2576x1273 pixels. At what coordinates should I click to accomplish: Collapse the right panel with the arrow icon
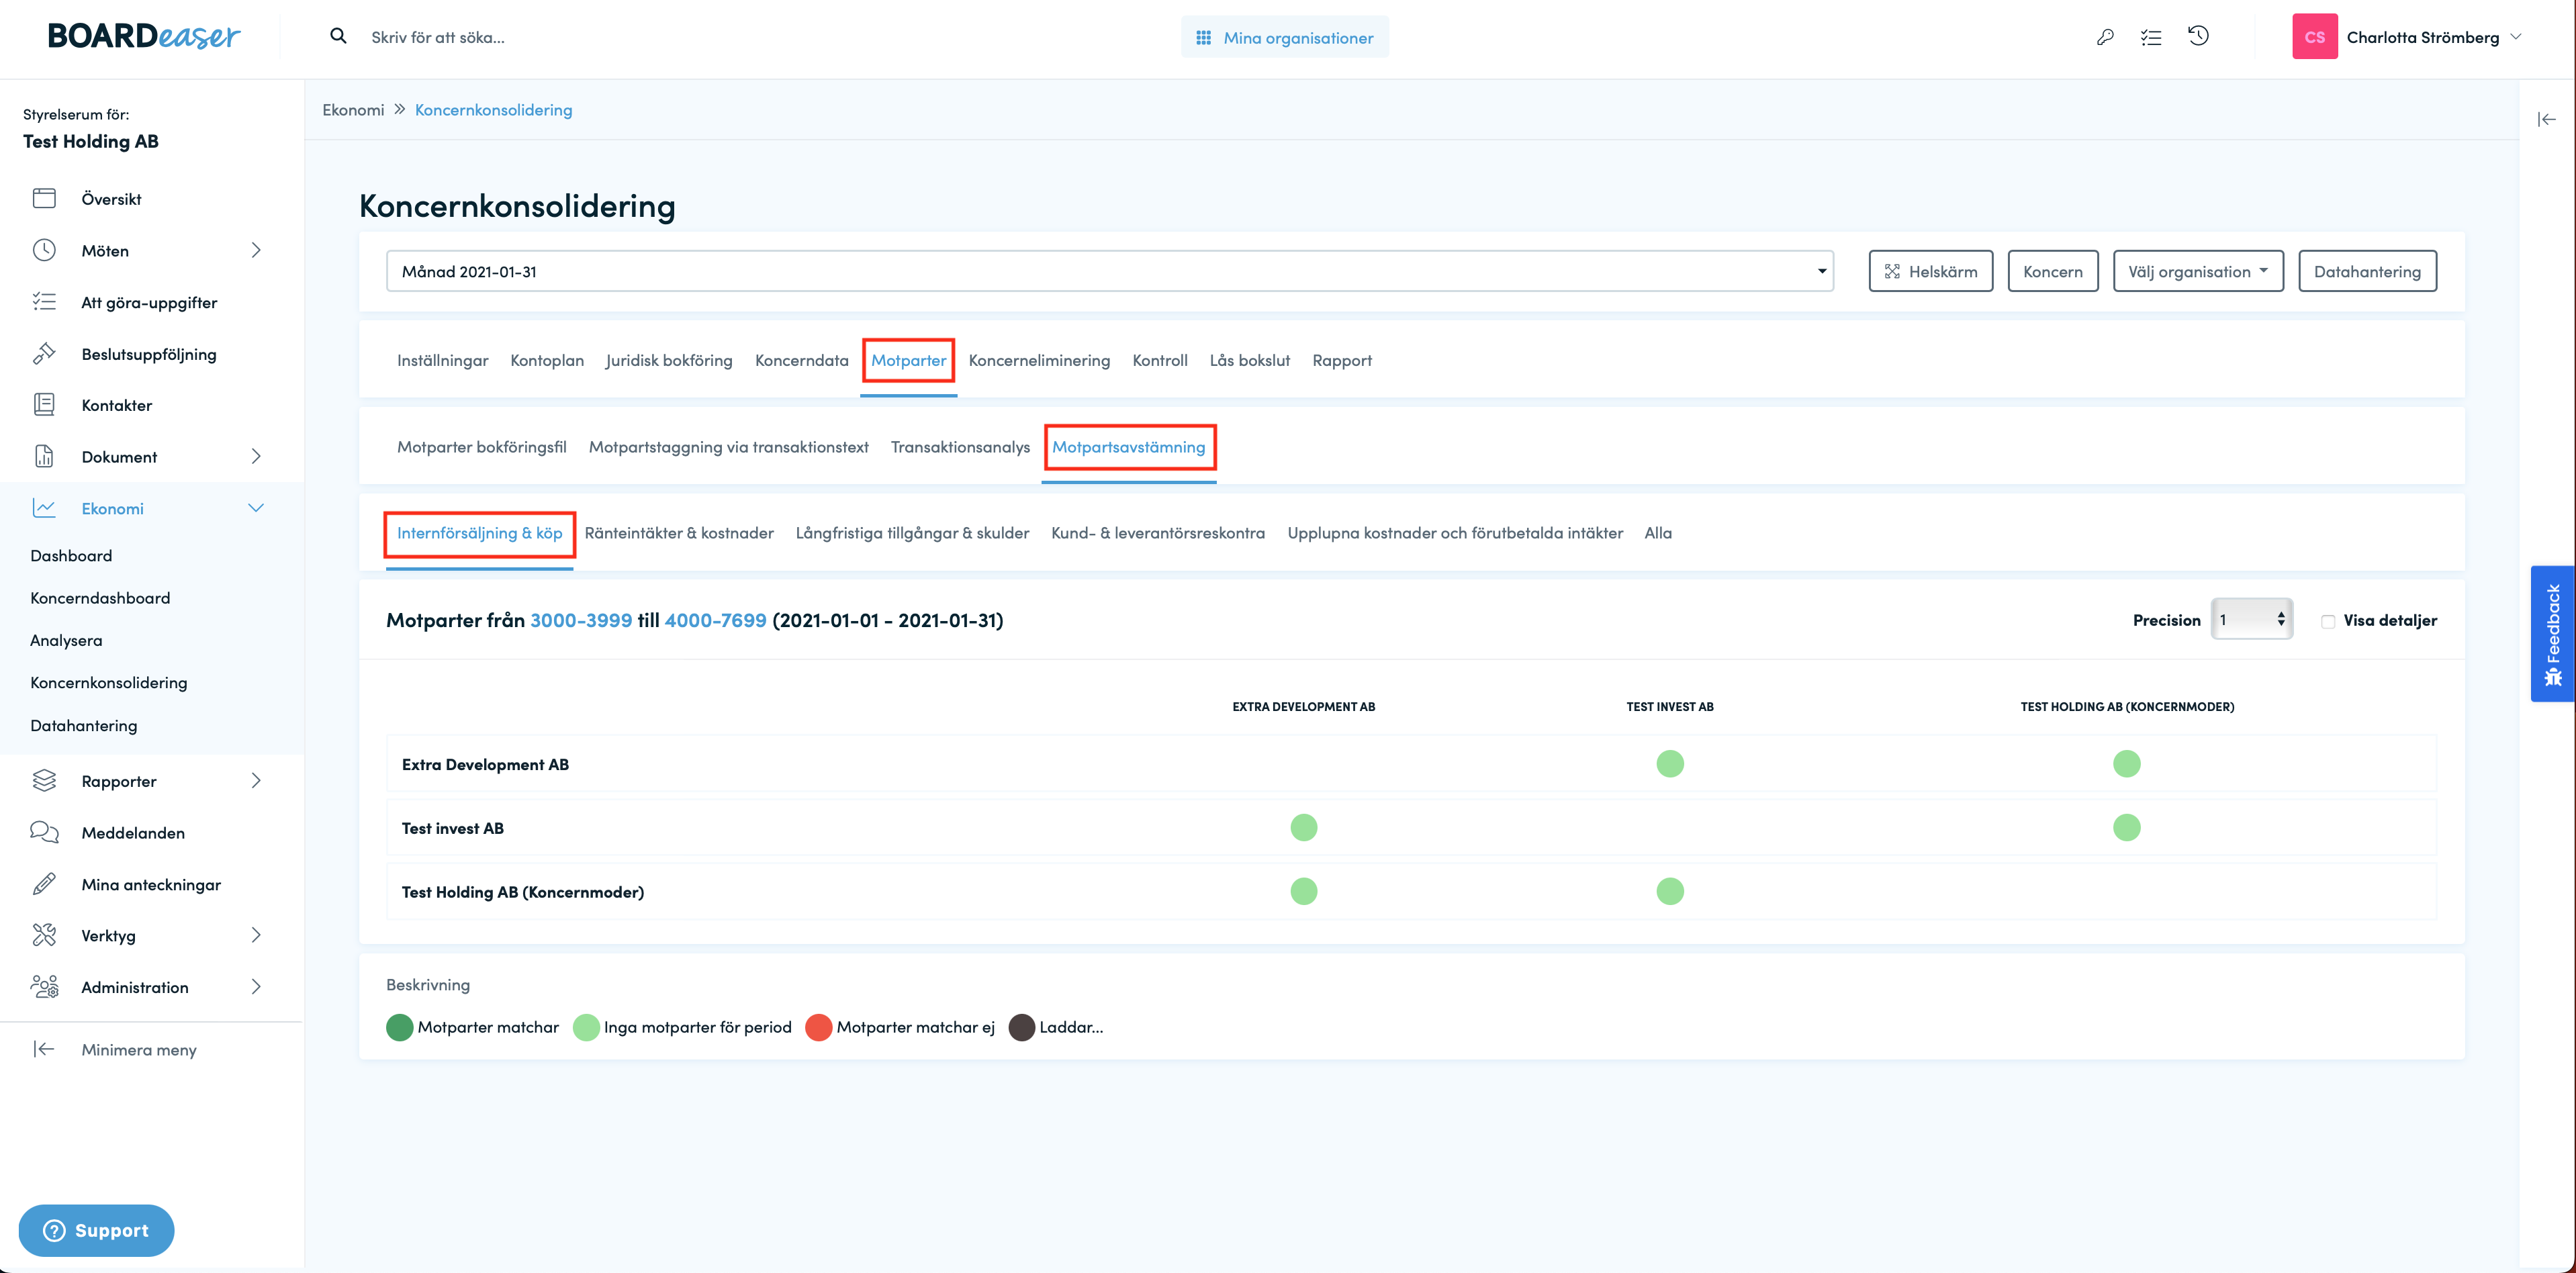[2546, 119]
